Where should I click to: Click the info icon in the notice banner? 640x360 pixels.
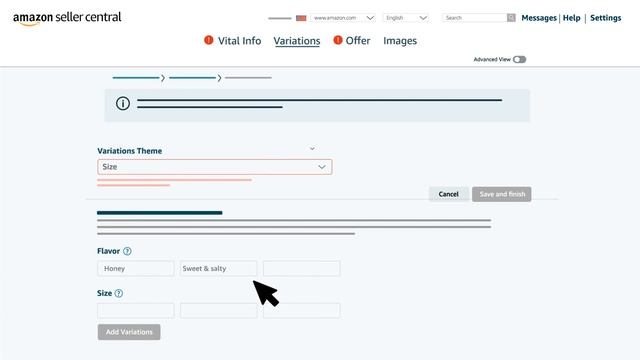pyautogui.click(x=123, y=103)
